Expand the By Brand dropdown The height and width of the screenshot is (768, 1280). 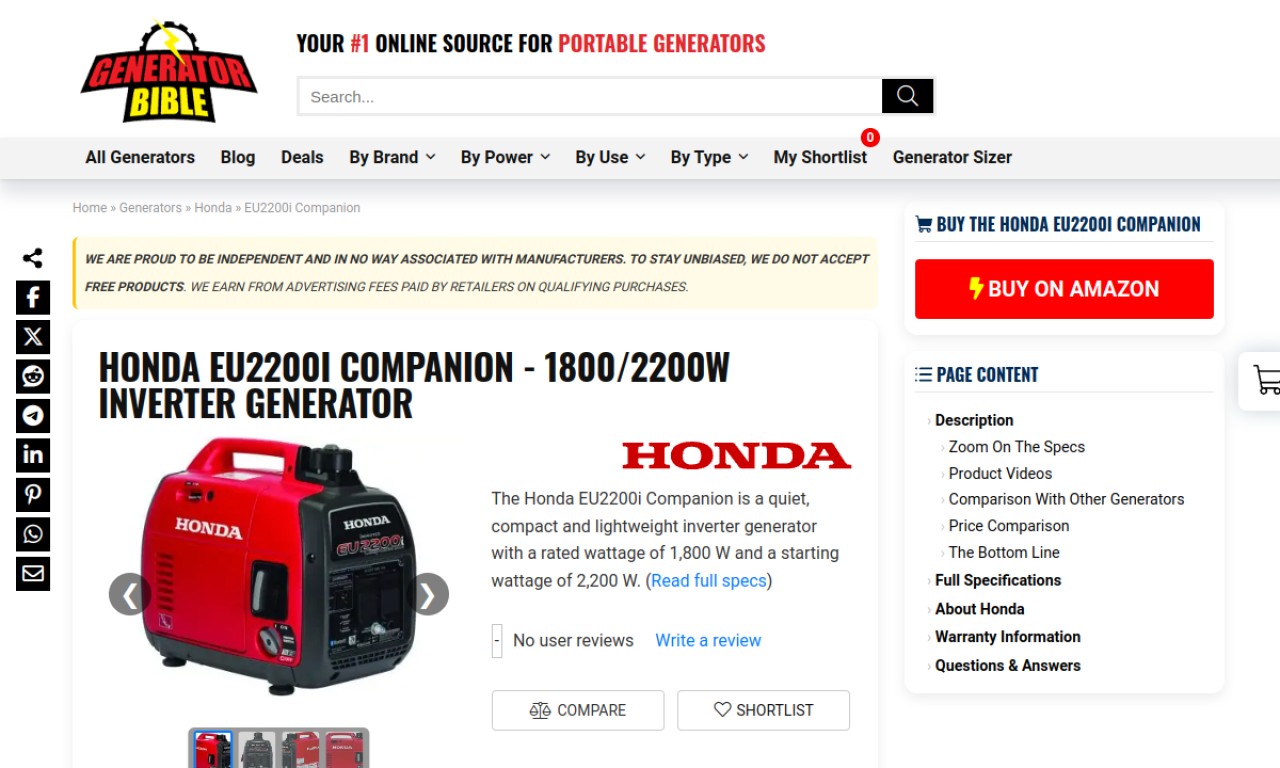point(392,157)
